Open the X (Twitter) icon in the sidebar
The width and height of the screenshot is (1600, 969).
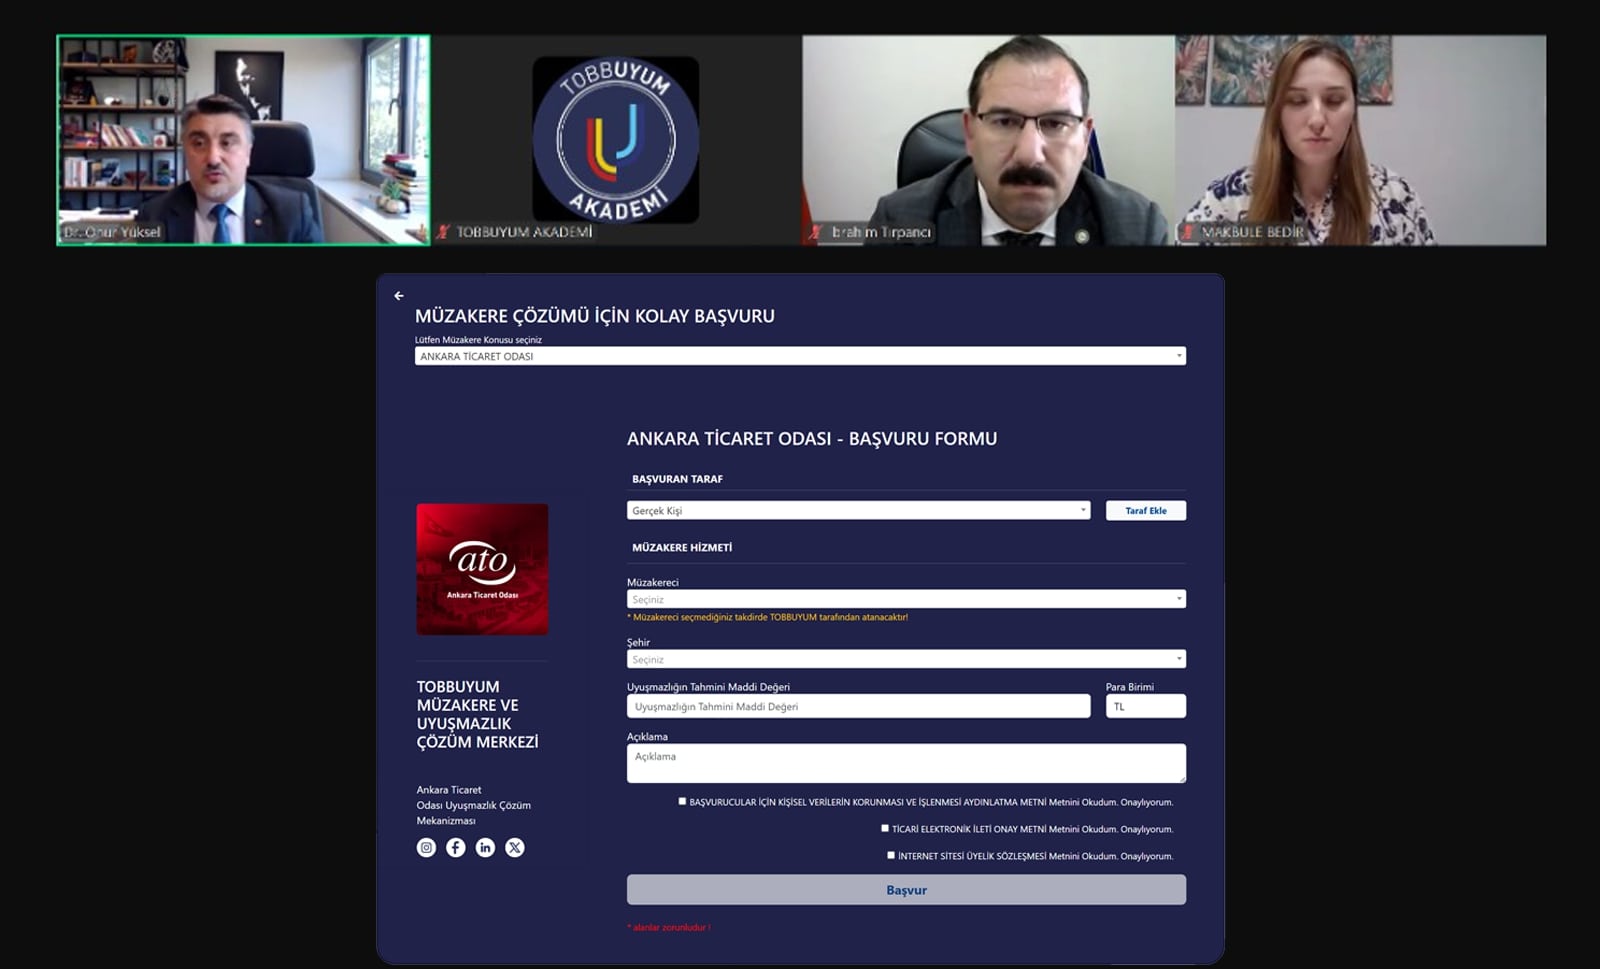(515, 848)
